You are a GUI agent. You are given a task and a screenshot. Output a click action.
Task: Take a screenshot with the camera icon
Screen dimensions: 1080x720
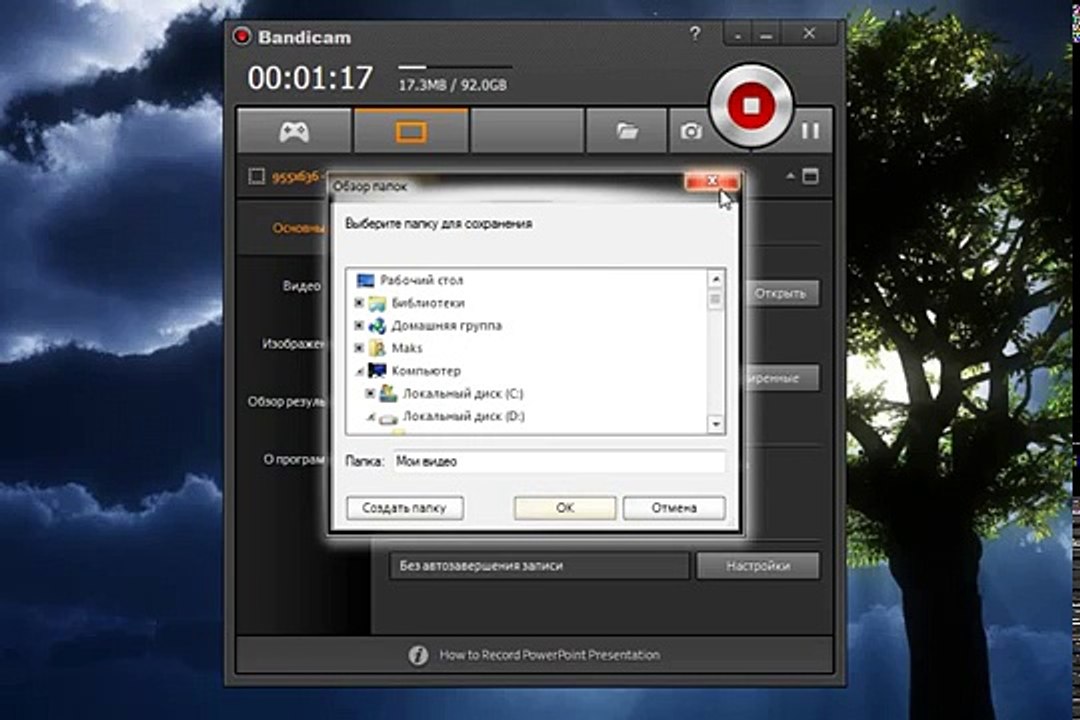point(691,131)
